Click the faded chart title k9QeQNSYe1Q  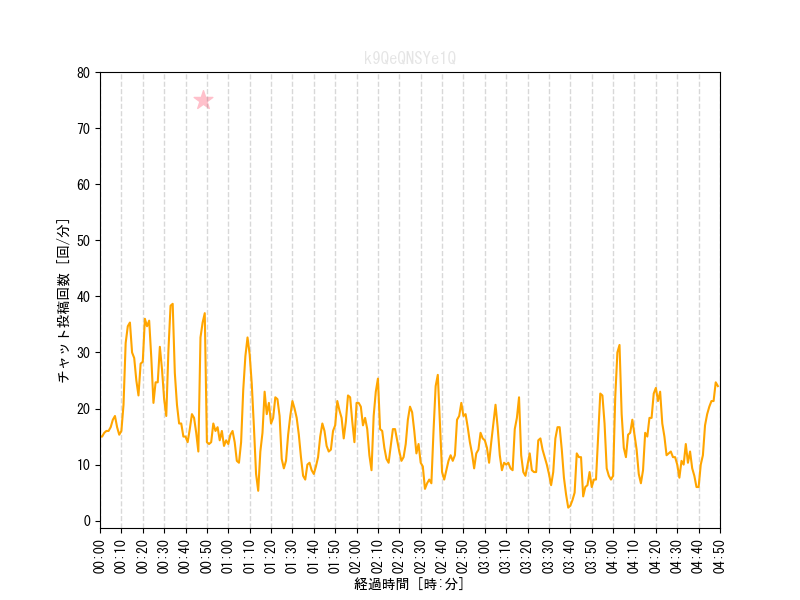coord(410,58)
